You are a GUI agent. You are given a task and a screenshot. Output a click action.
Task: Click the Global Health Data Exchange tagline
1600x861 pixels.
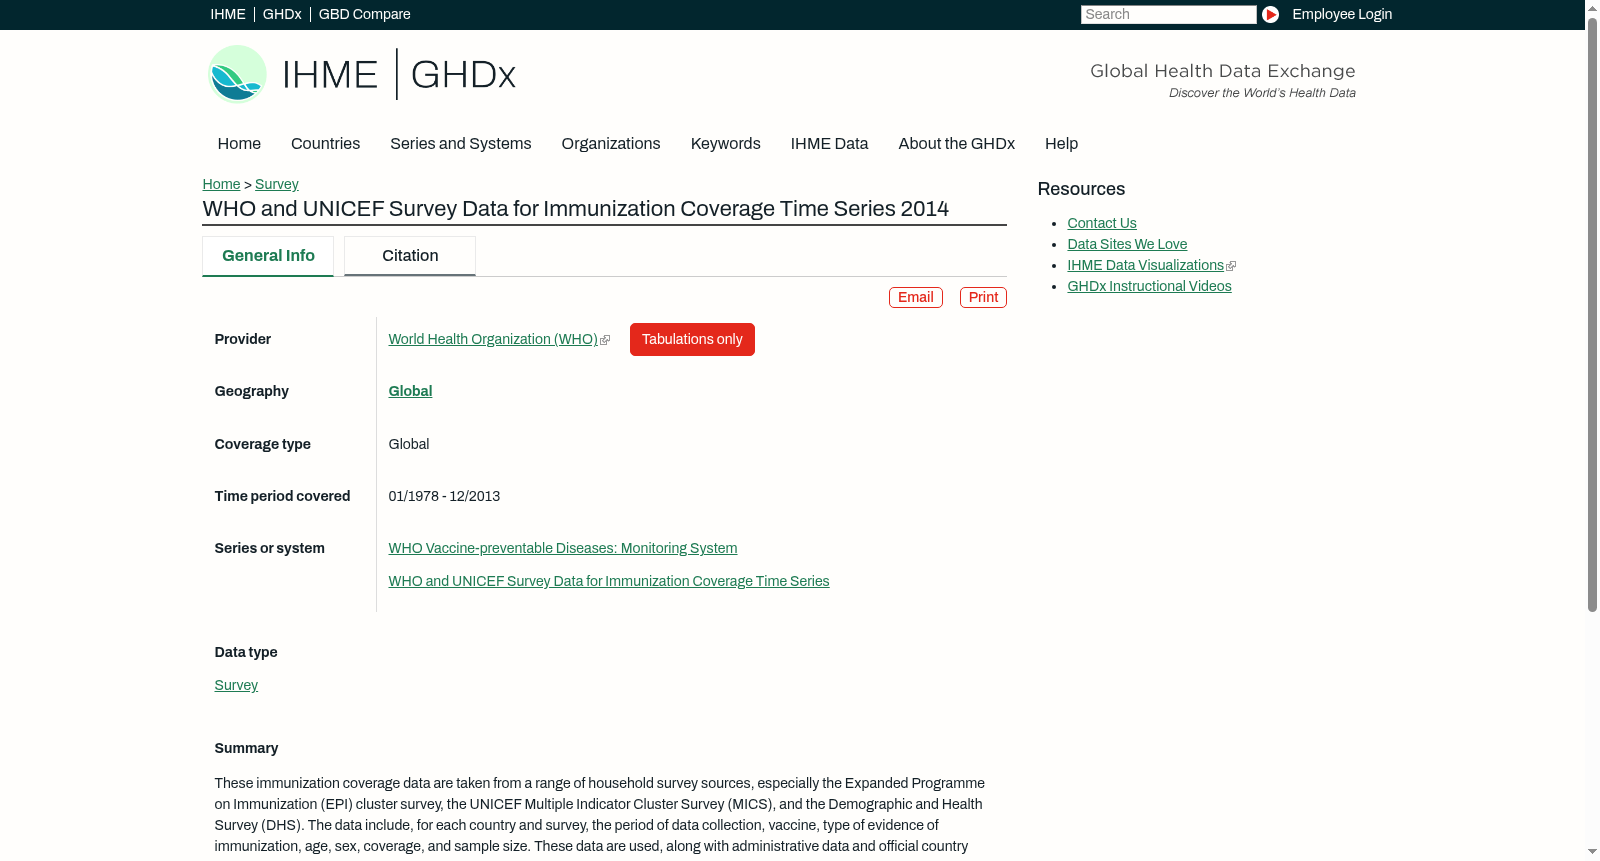point(1222,71)
